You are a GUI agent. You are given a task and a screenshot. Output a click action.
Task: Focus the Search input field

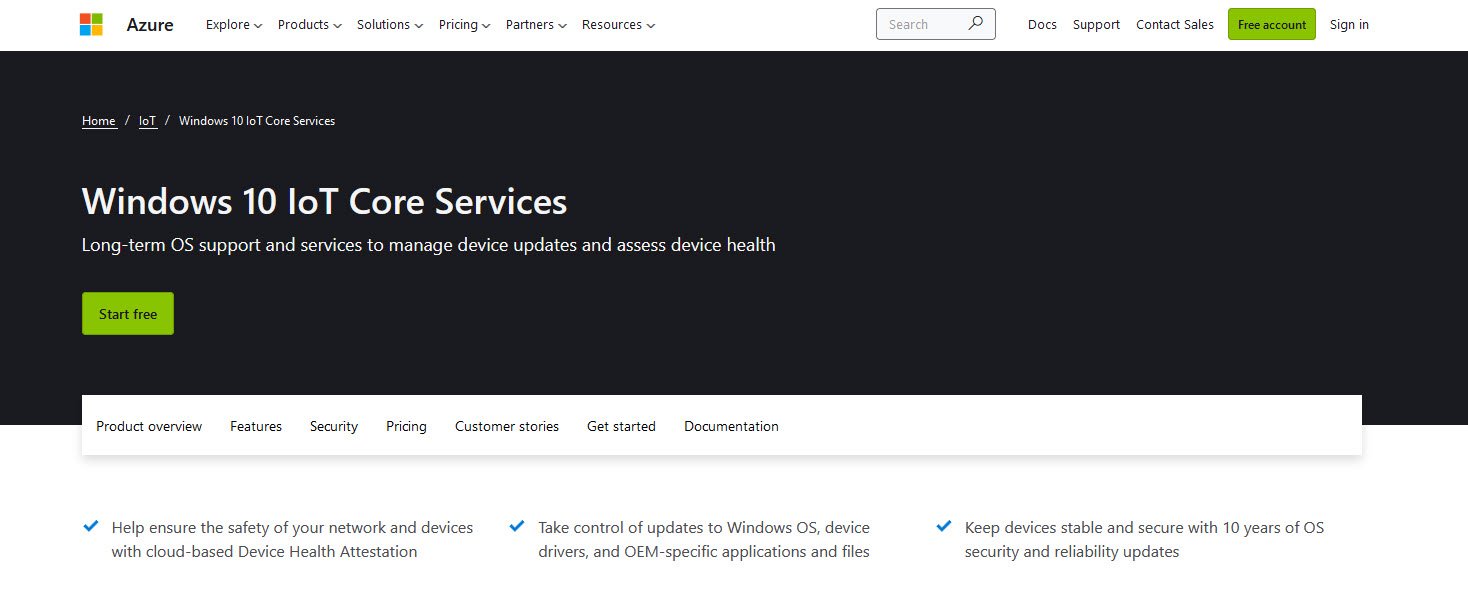coord(936,24)
